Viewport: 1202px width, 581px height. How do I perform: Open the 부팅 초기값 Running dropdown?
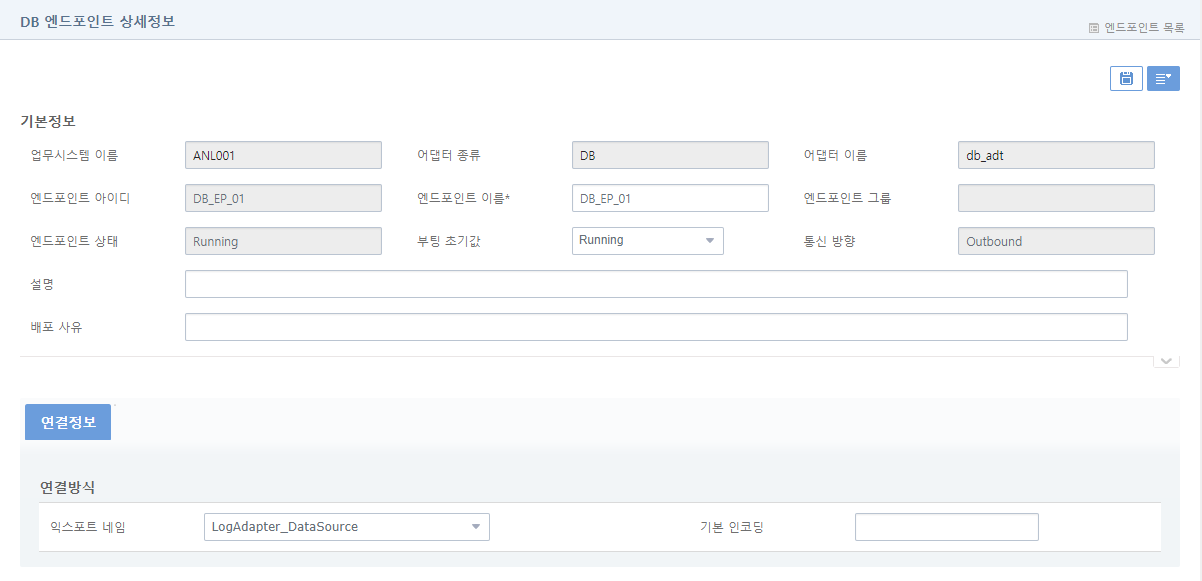[x=647, y=241]
